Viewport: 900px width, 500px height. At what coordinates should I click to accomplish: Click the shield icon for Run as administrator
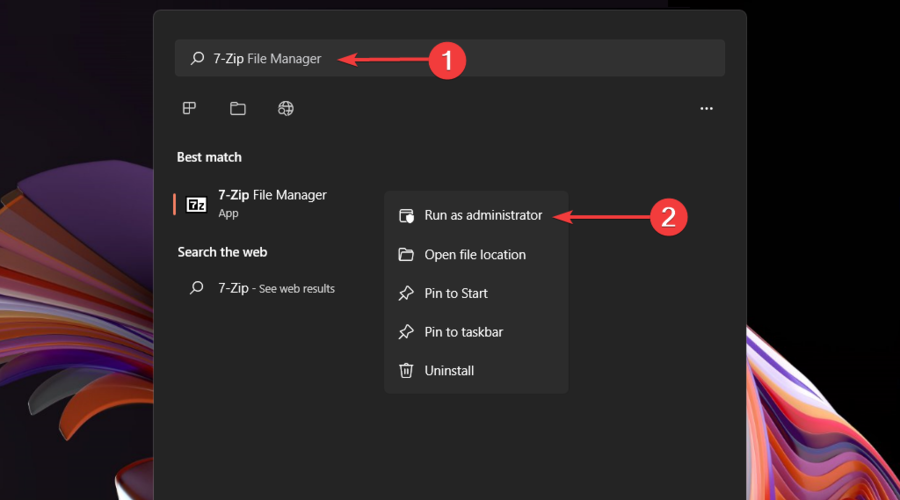pos(406,216)
